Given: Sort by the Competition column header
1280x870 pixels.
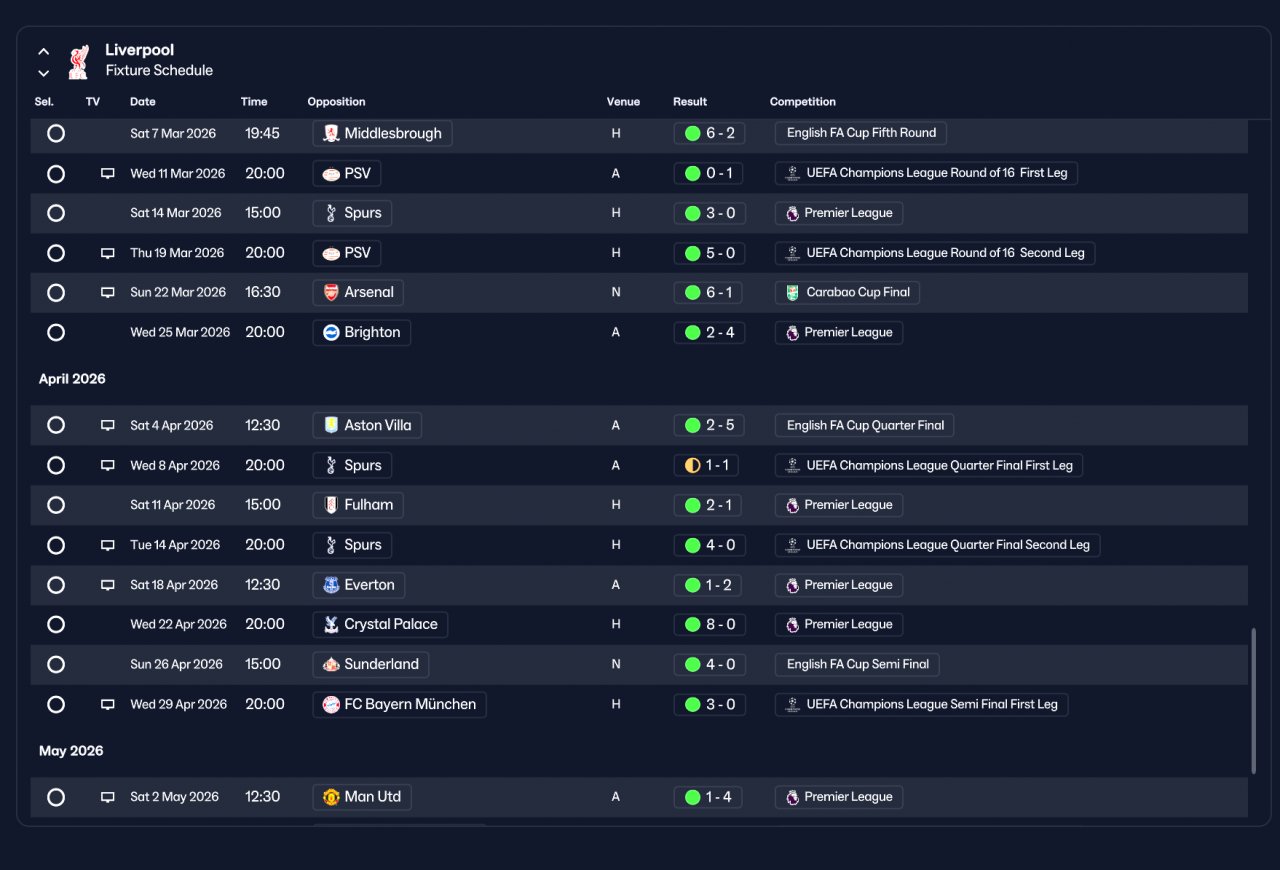Looking at the screenshot, I should [803, 102].
